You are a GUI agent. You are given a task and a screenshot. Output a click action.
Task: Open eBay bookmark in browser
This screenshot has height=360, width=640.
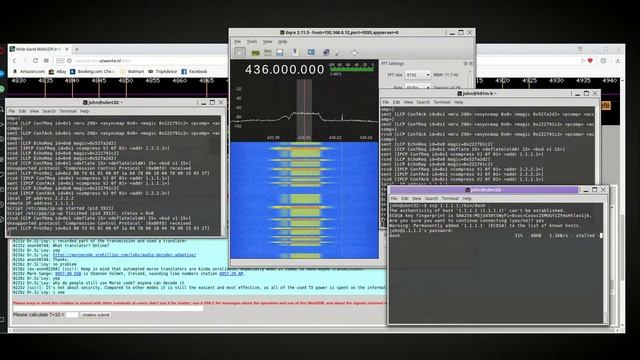point(58,71)
